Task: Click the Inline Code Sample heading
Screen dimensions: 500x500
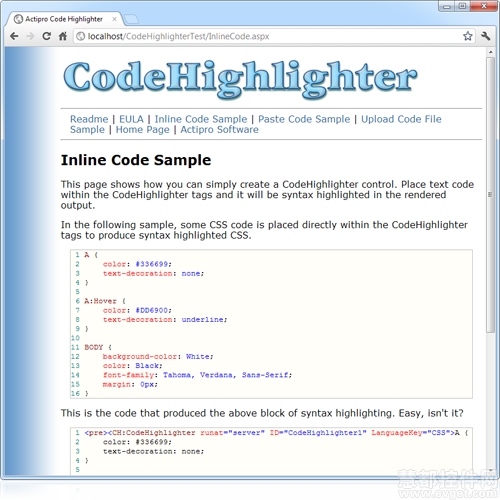Action: point(136,160)
